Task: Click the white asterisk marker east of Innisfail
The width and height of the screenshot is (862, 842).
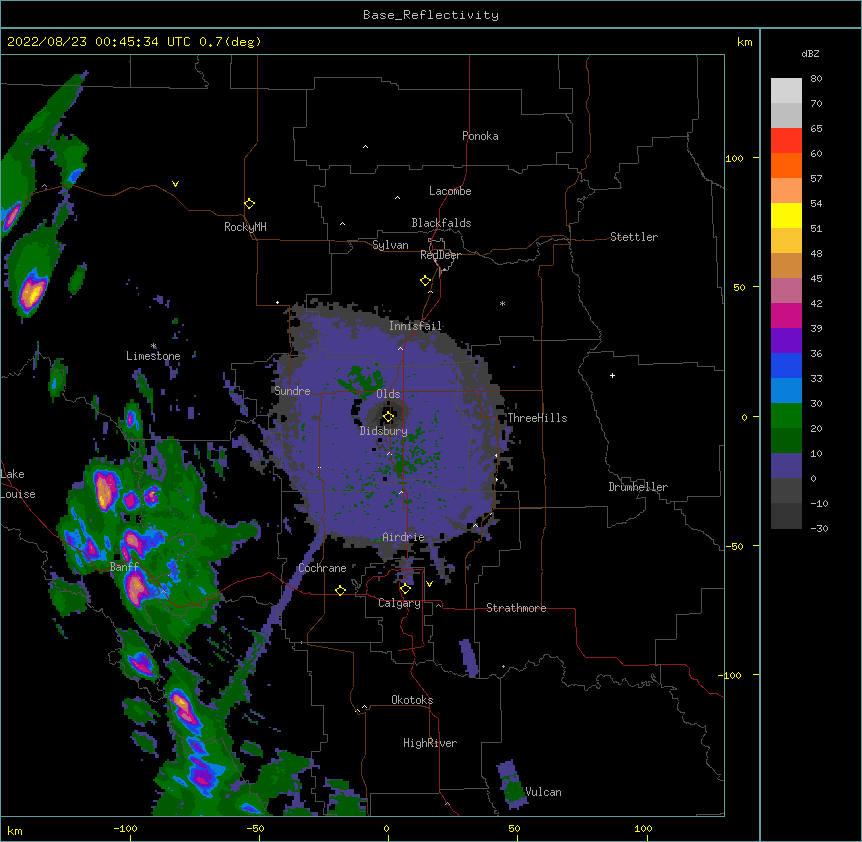Action: click(x=502, y=304)
